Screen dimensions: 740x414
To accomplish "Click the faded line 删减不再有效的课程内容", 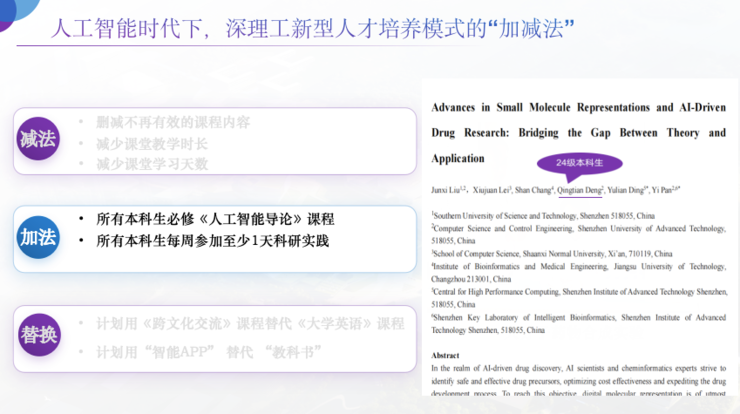I will [x=173, y=122].
